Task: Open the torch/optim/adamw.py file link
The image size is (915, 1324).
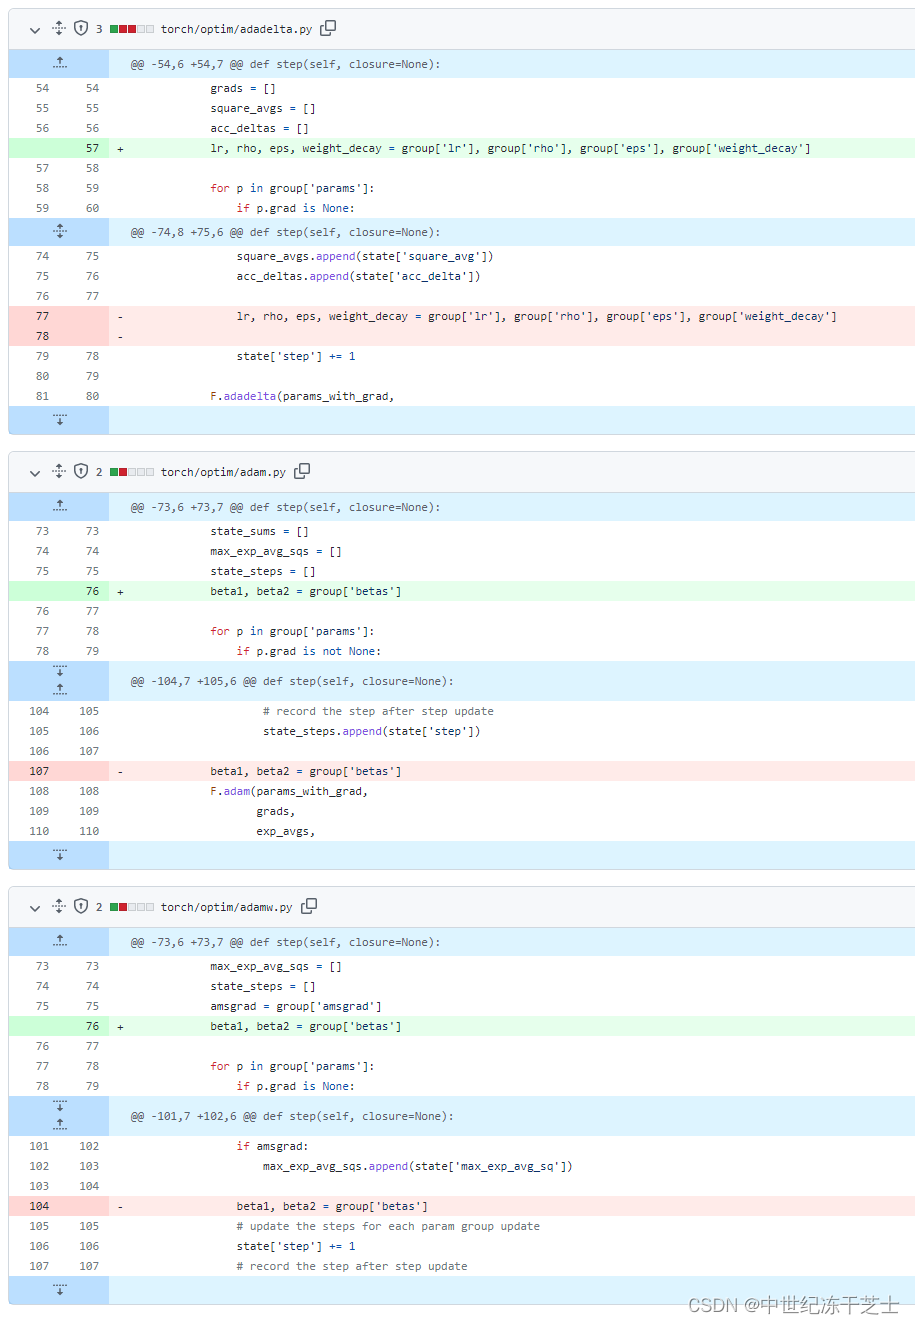Action: 226,907
